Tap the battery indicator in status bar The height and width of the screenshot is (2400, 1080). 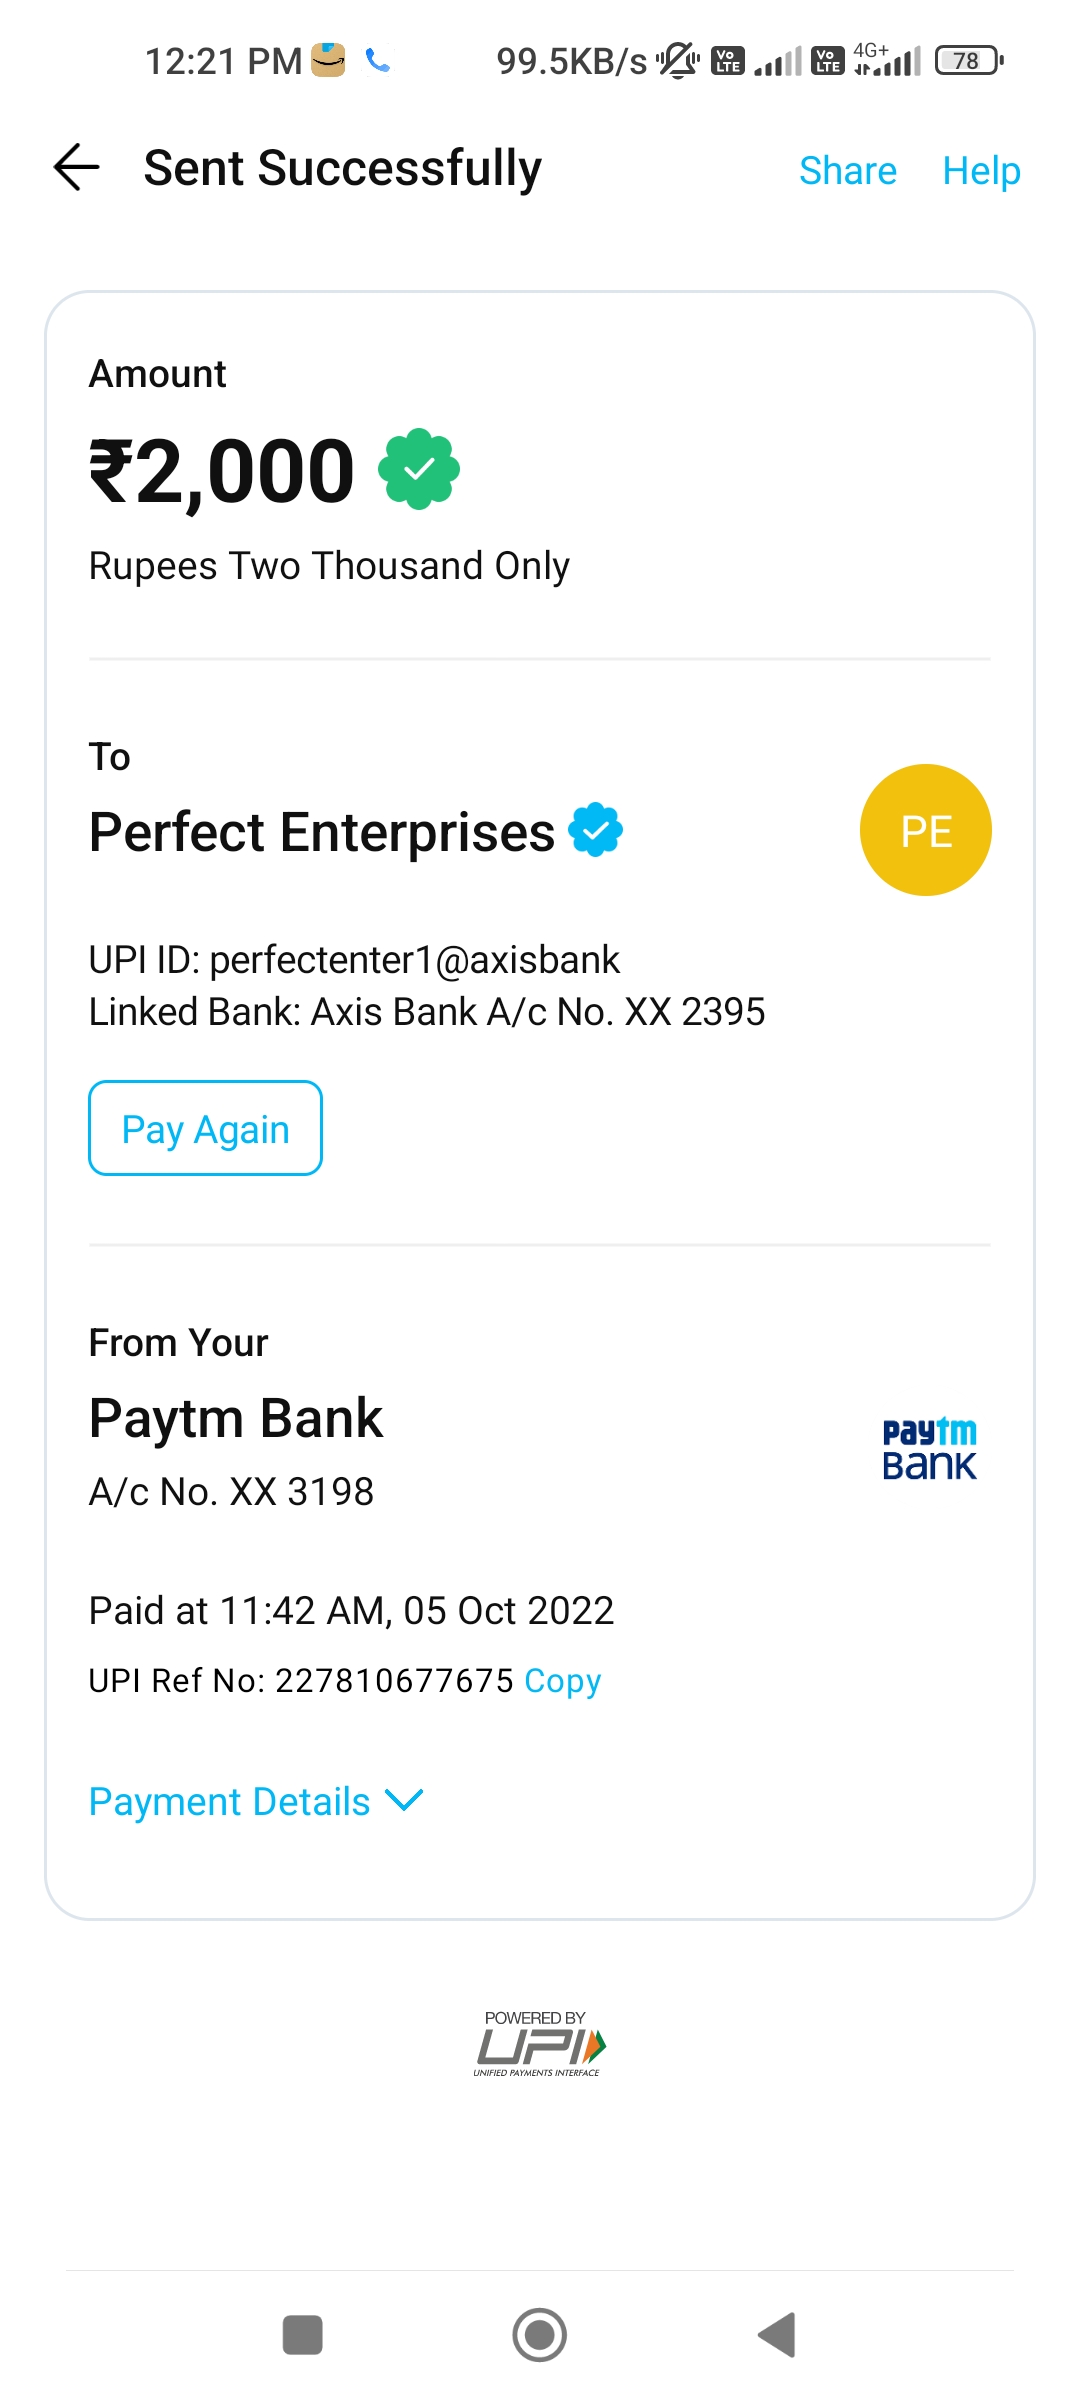tap(968, 61)
